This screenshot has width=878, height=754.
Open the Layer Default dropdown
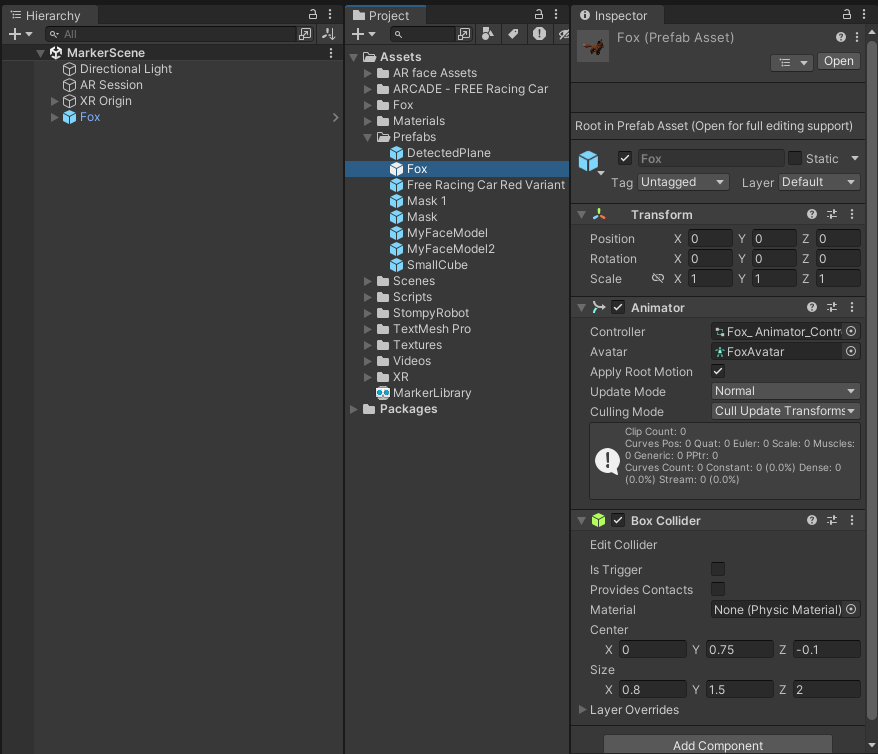819,182
